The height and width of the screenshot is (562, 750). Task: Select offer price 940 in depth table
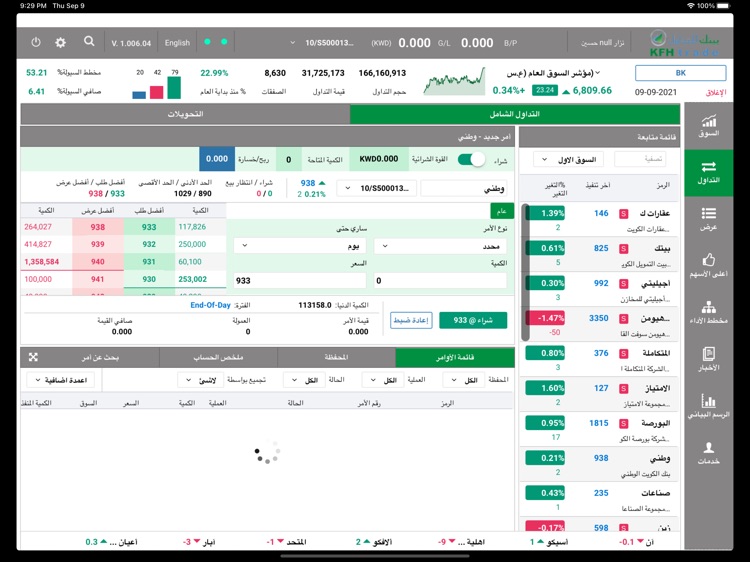[x=98, y=262]
